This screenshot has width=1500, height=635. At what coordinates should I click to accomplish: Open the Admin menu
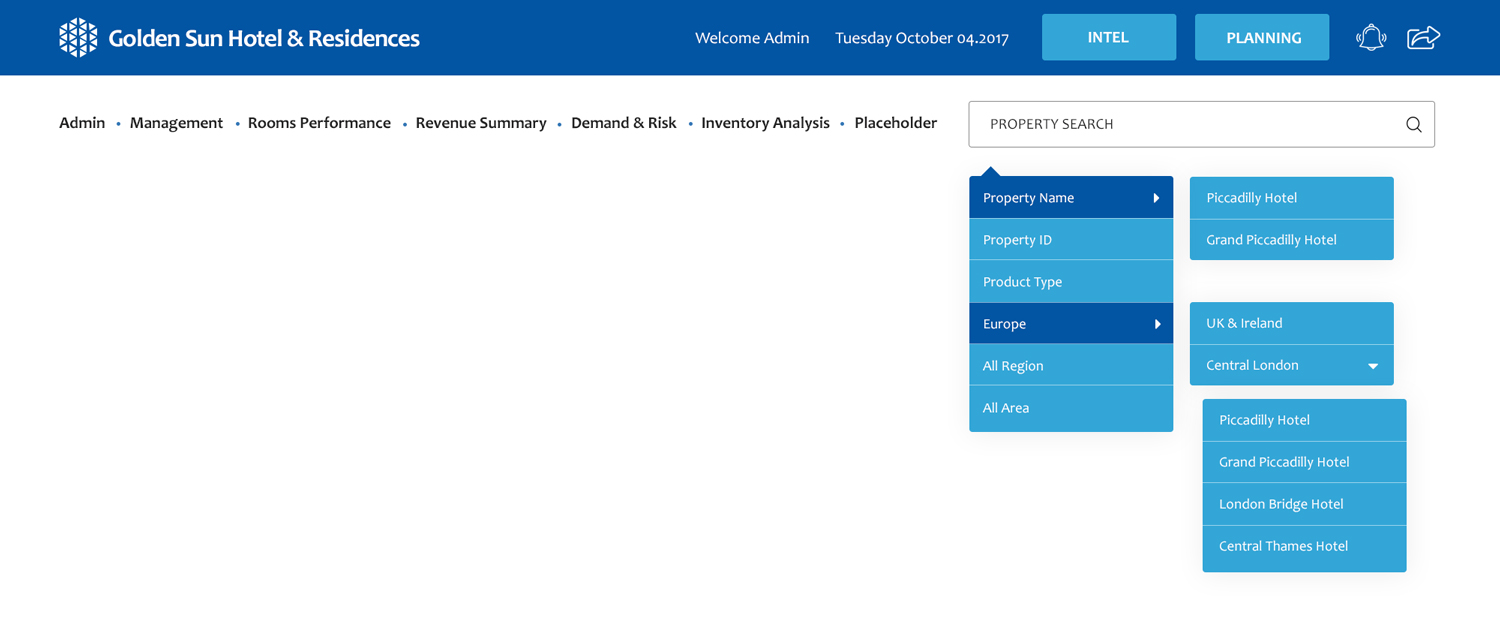(x=82, y=123)
